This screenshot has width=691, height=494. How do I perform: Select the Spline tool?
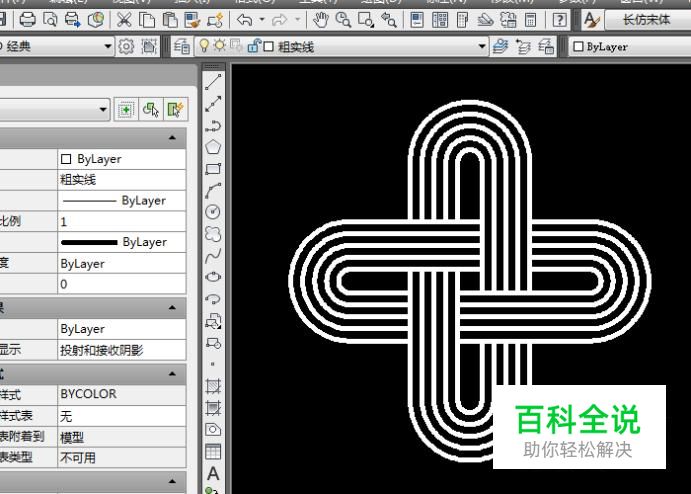click(x=213, y=256)
